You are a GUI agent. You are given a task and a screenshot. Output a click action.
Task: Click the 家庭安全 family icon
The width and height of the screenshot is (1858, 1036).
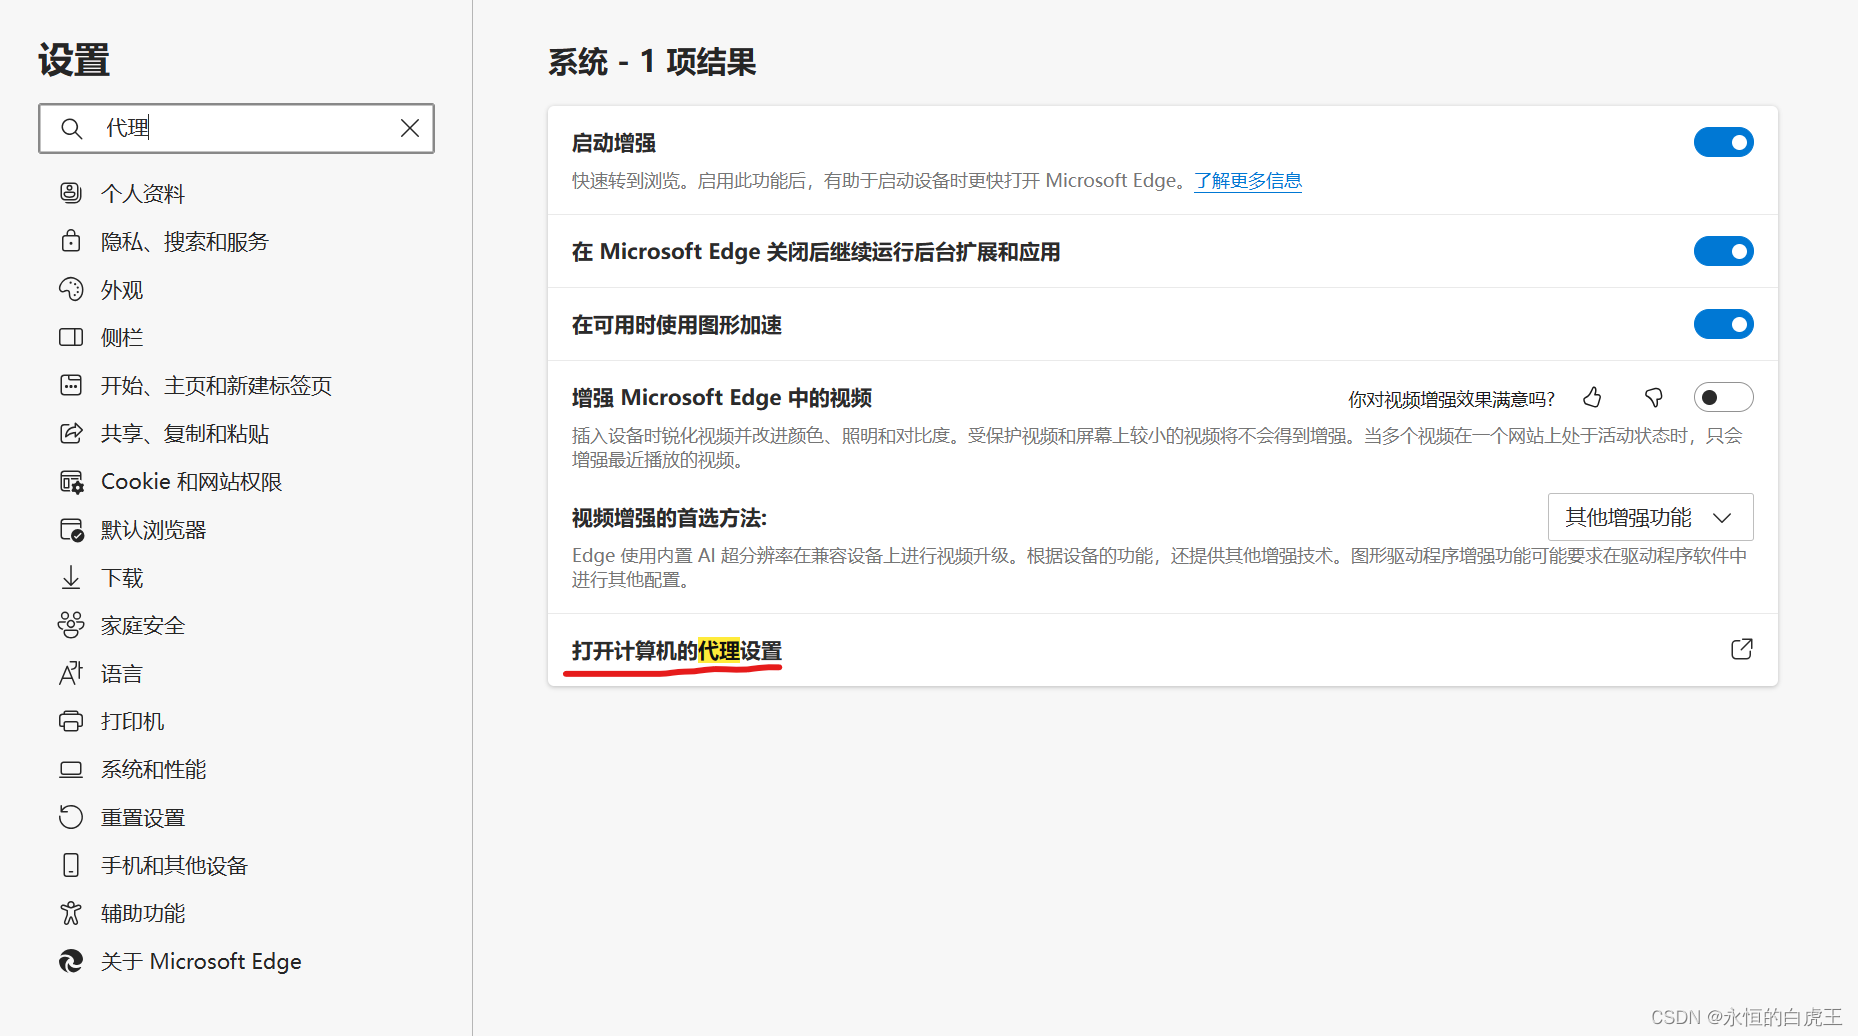71,625
